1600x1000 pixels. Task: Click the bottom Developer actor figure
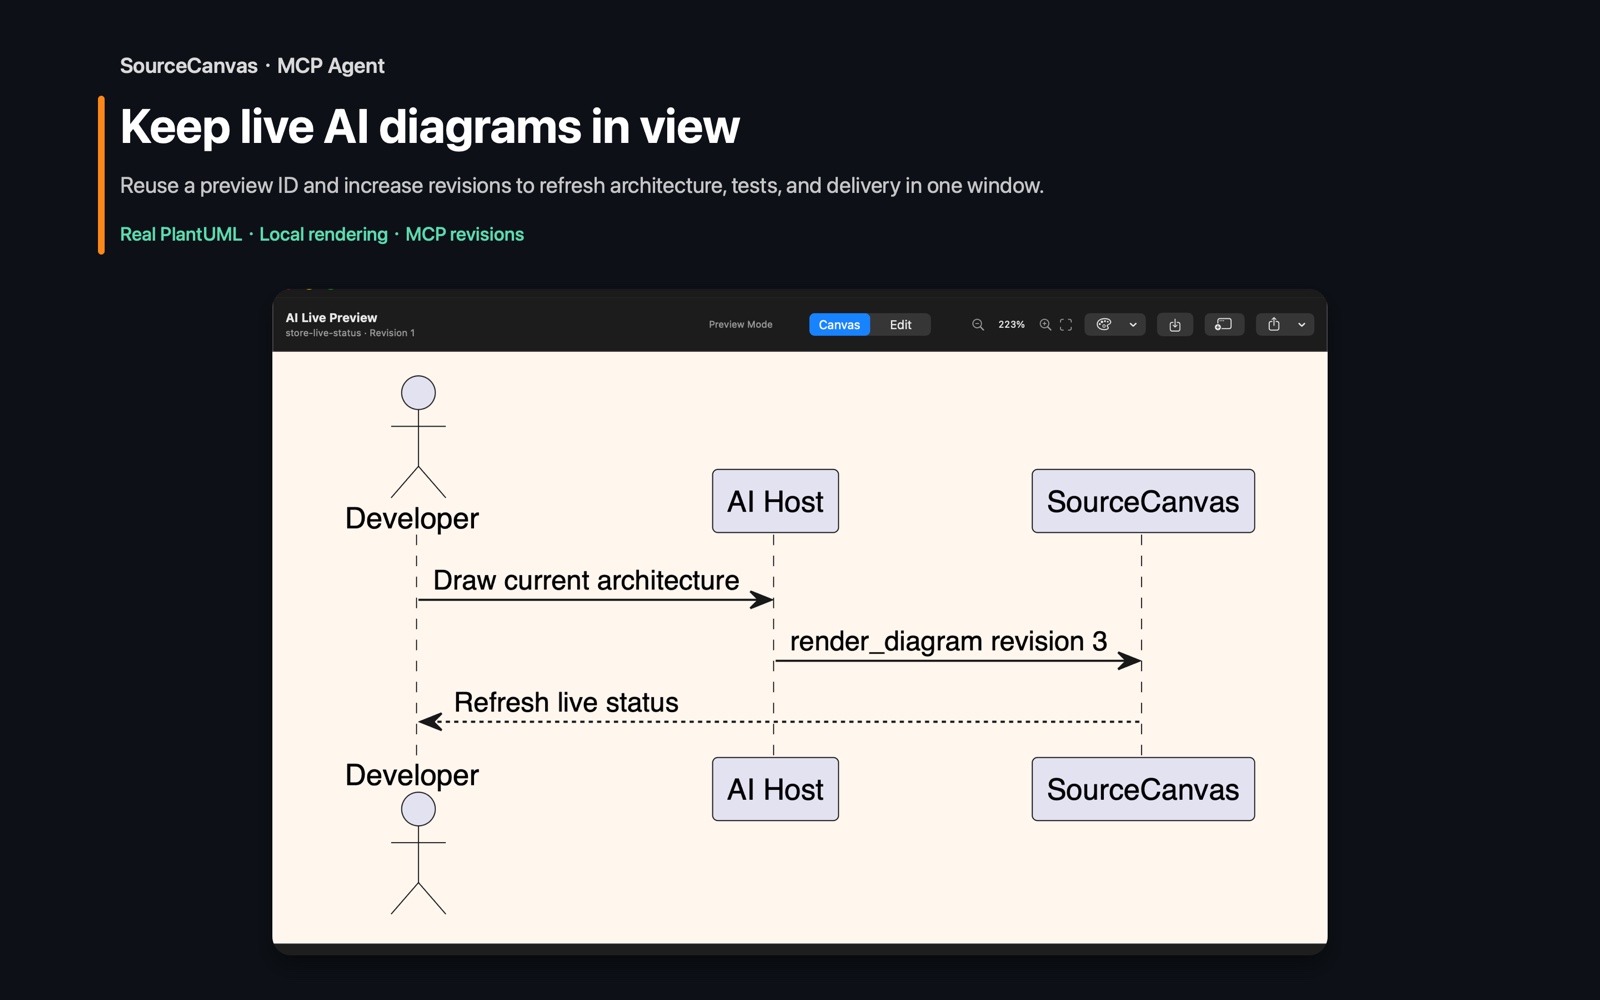click(x=418, y=853)
